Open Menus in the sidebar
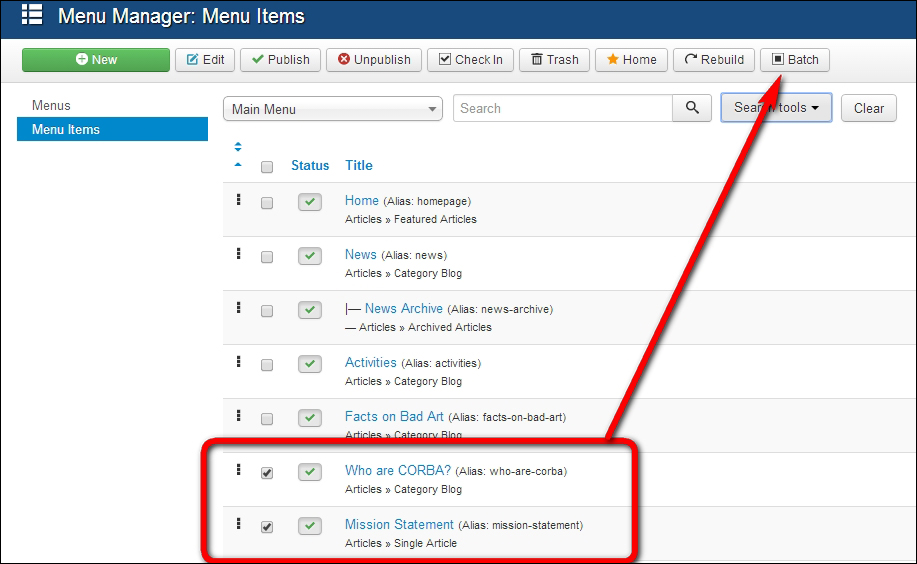Viewport: 917px width, 564px height. (x=51, y=105)
